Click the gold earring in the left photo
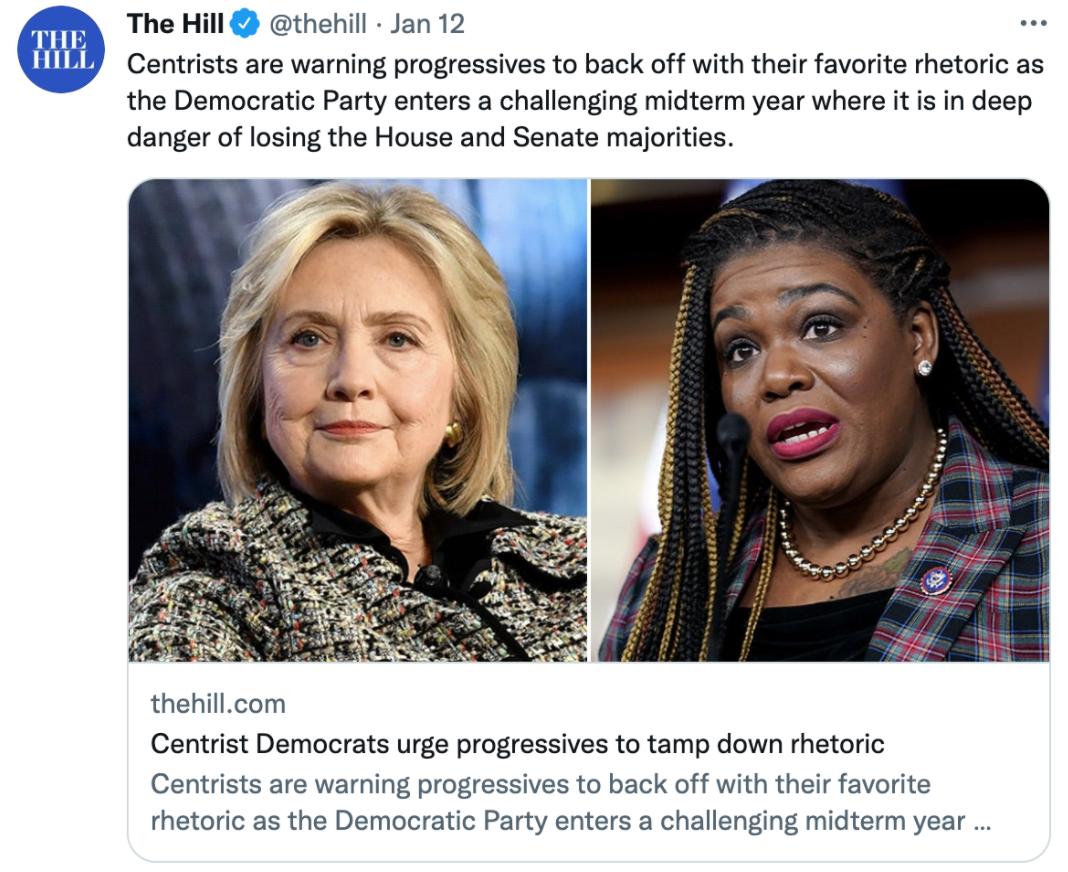 pyautogui.click(x=453, y=434)
